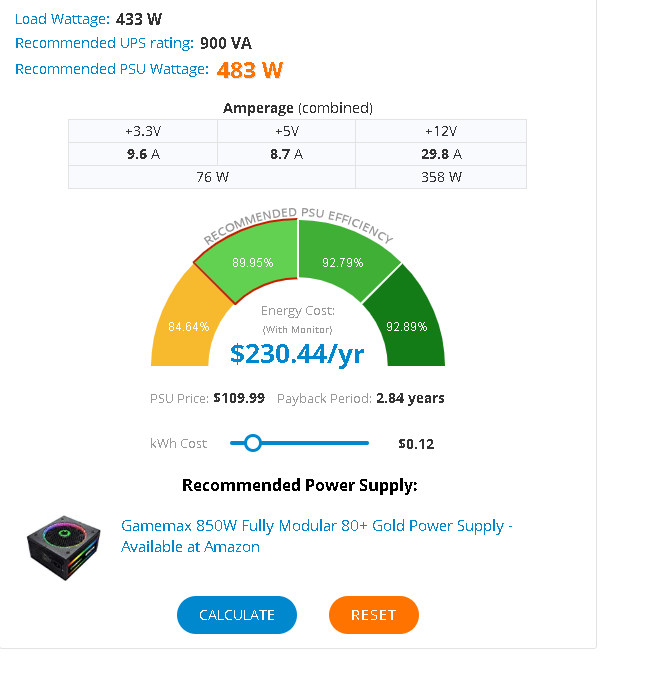Click the Load Wattage label

62,19
